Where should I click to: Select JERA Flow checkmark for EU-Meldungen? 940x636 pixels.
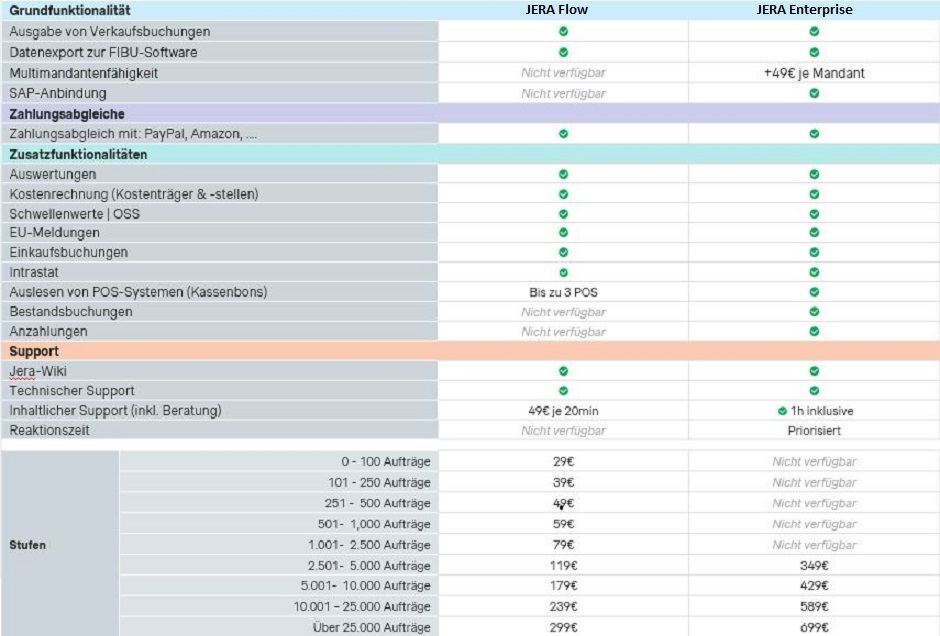(563, 233)
